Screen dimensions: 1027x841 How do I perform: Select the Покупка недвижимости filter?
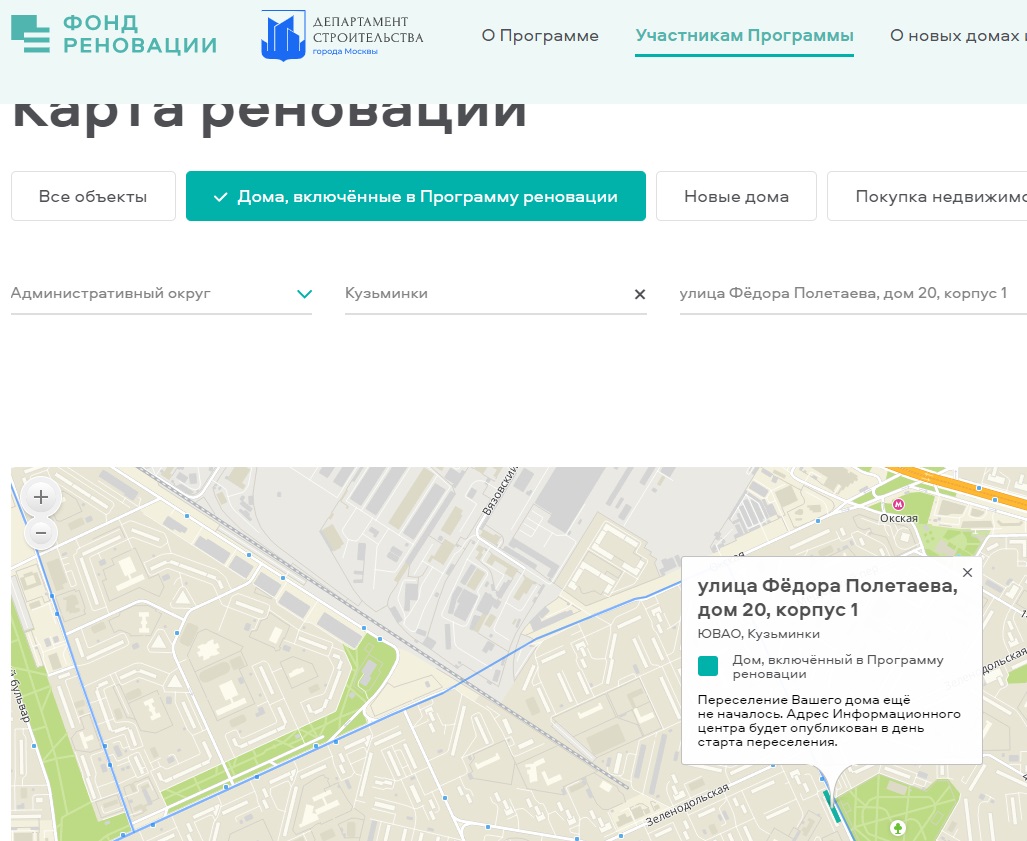pos(927,196)
